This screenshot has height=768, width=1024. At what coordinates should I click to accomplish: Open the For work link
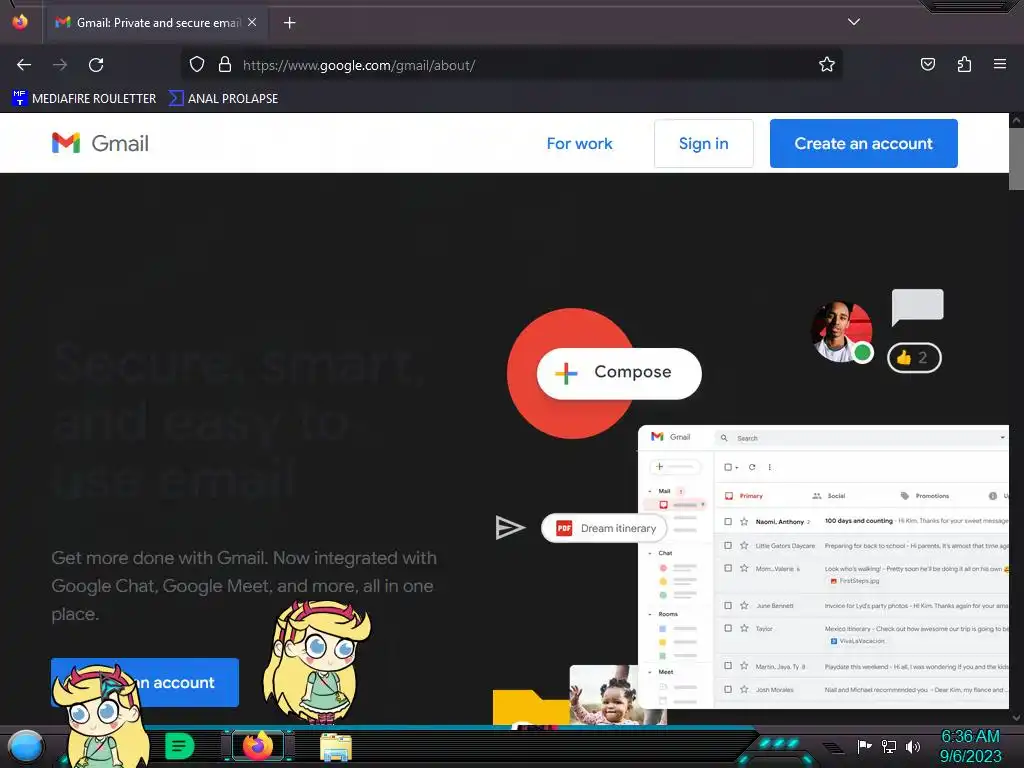tap(579, 144)
